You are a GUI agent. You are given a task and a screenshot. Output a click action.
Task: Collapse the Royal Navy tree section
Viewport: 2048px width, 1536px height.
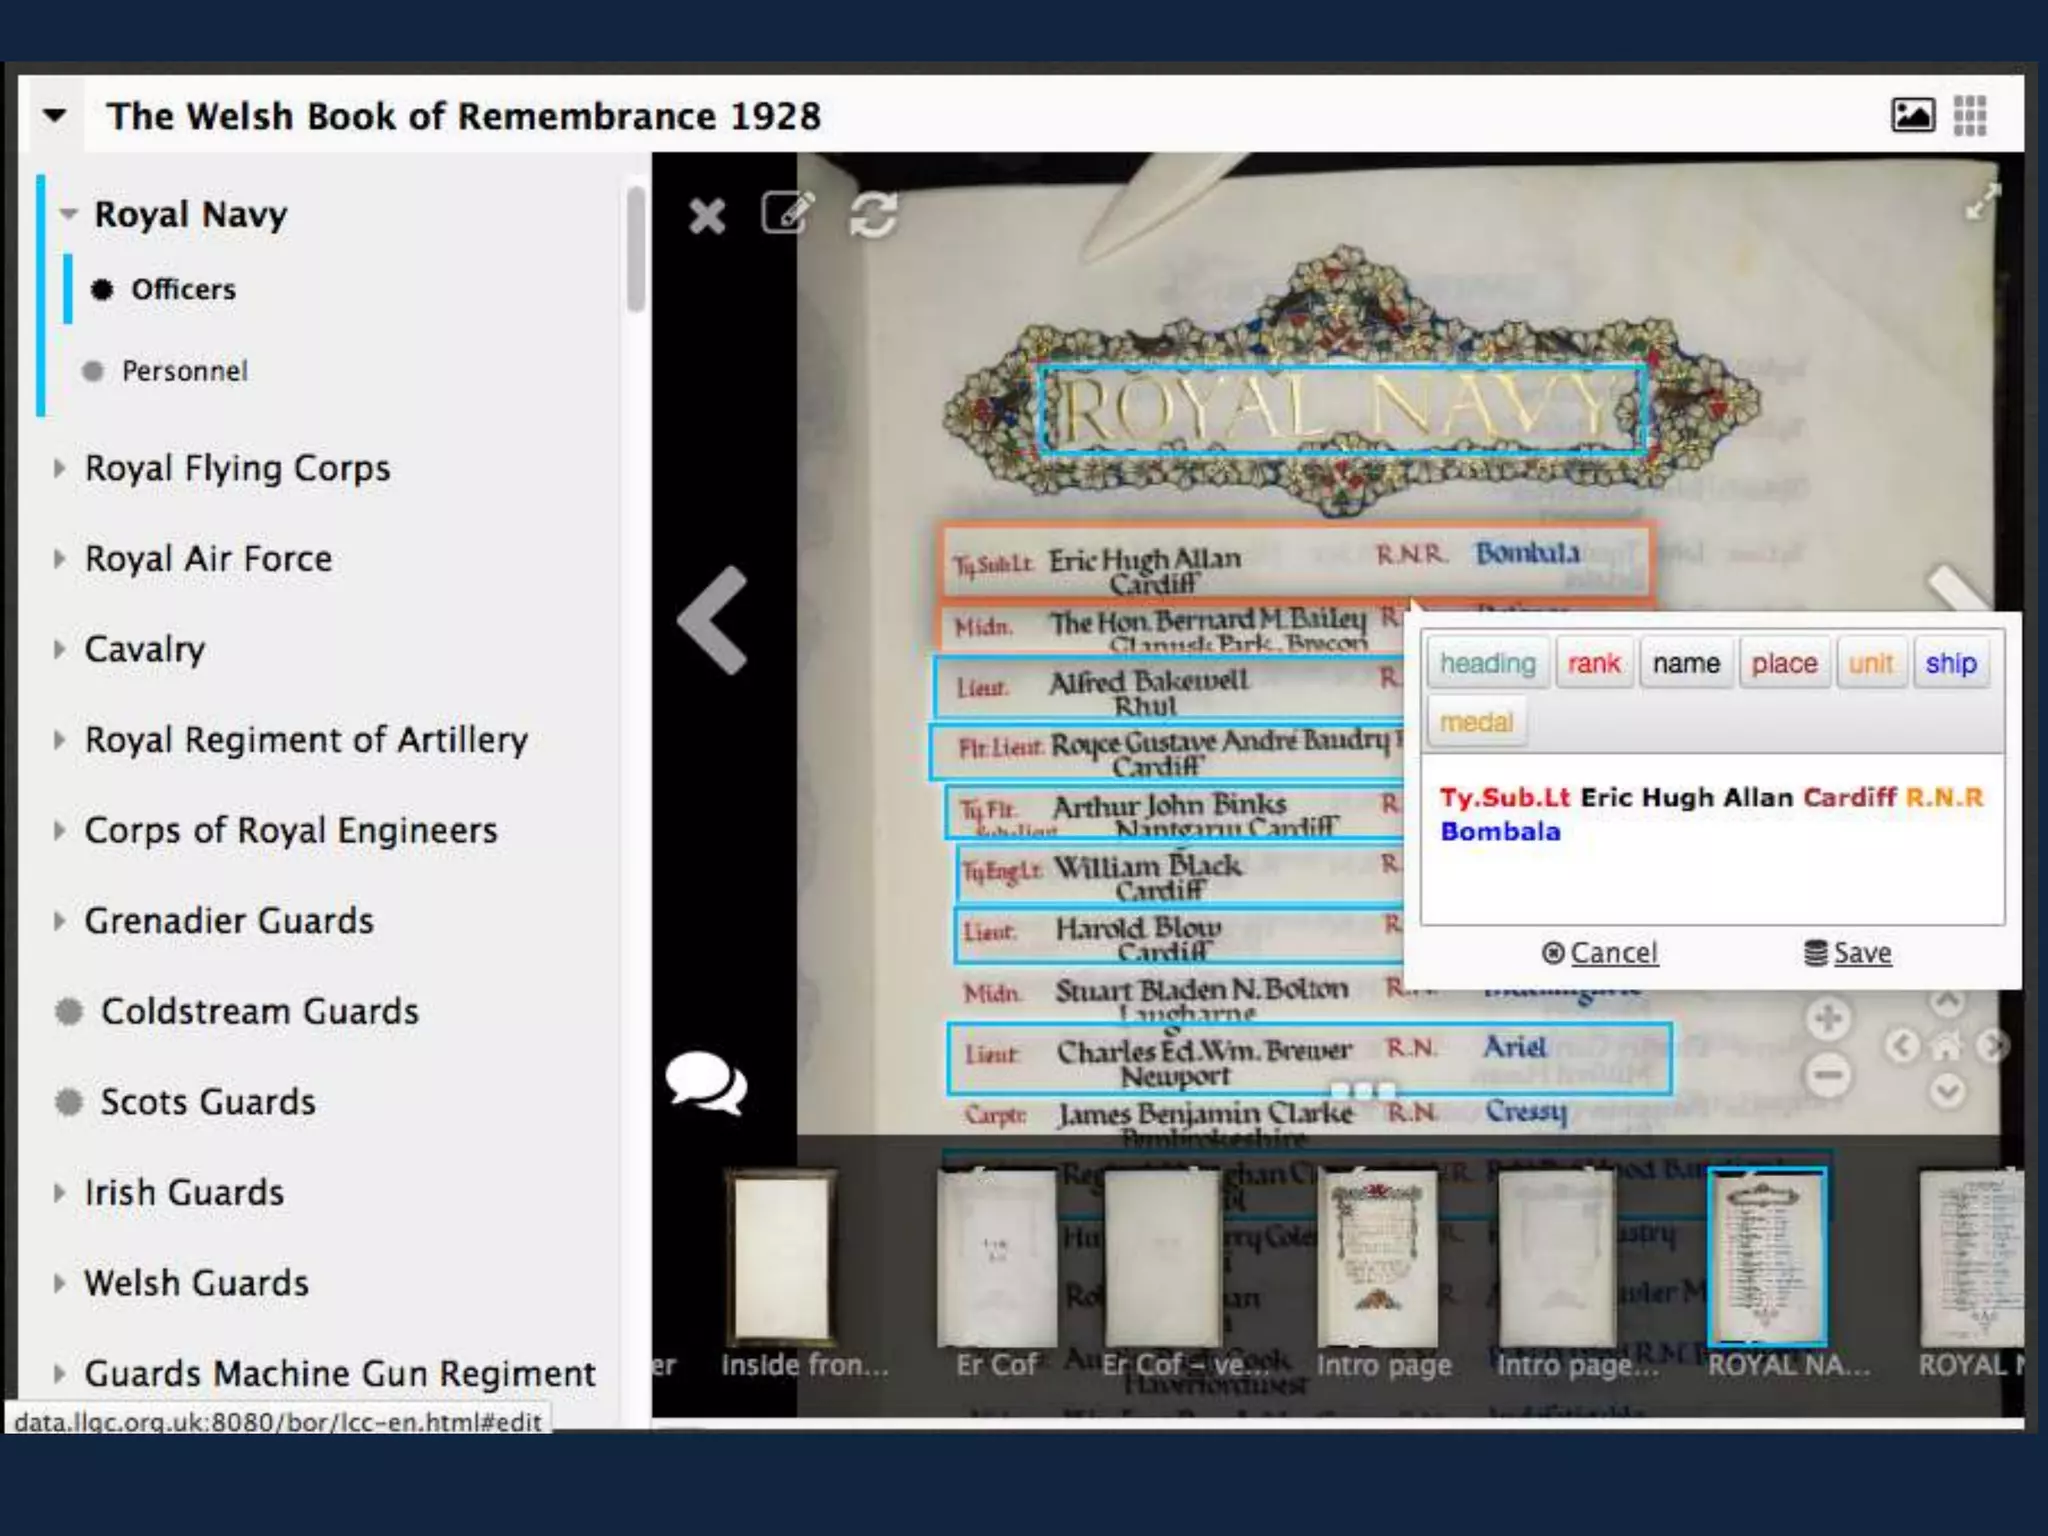pos(68,214)
